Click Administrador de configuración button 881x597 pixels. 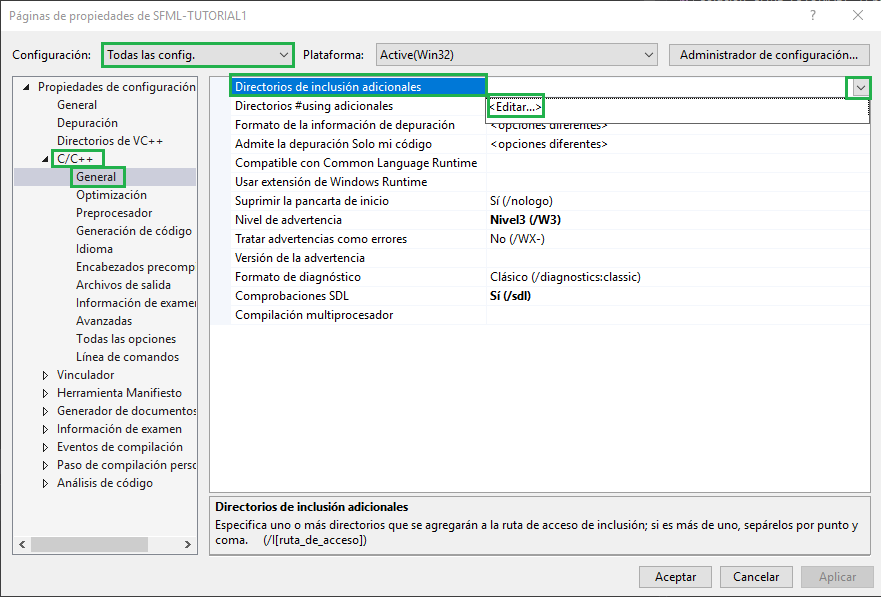coord(769,55)
